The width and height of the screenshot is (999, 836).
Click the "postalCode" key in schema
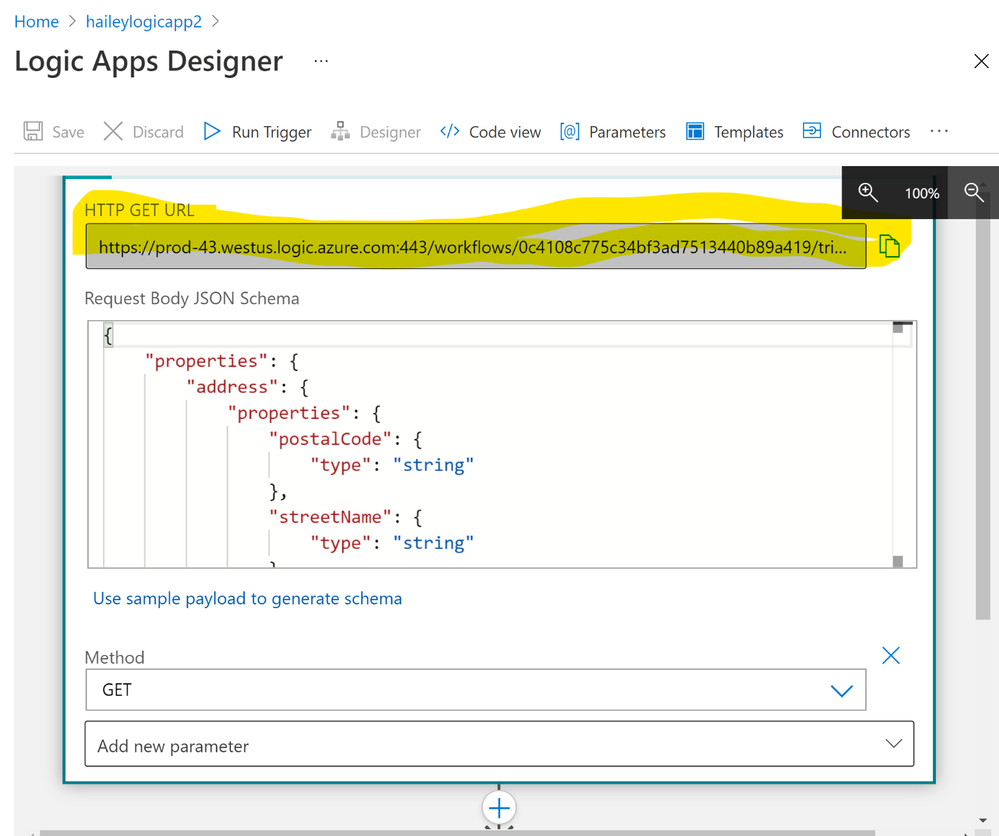pyautogui.click(x=329, y=439)
